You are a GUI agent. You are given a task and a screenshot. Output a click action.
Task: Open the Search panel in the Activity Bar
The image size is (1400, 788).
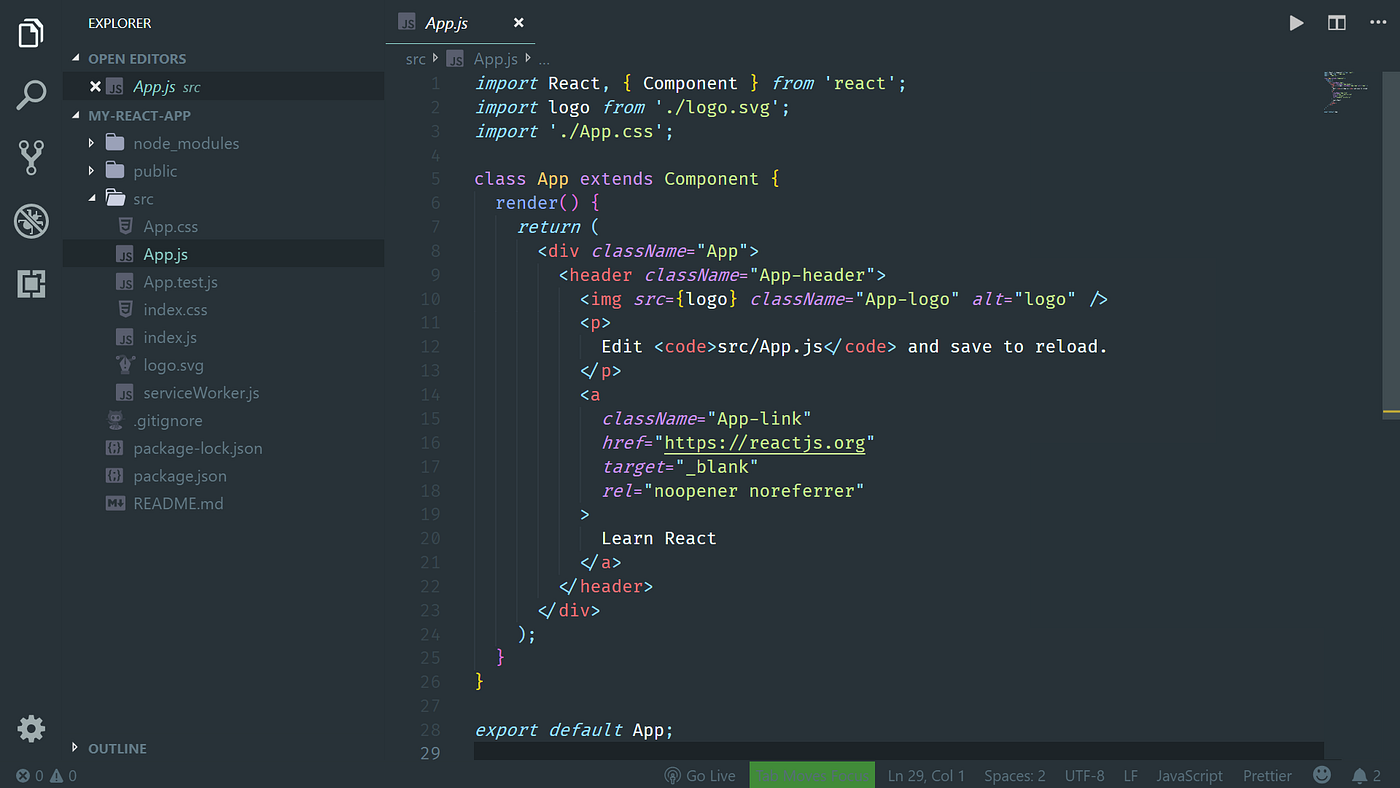[30, 94]
